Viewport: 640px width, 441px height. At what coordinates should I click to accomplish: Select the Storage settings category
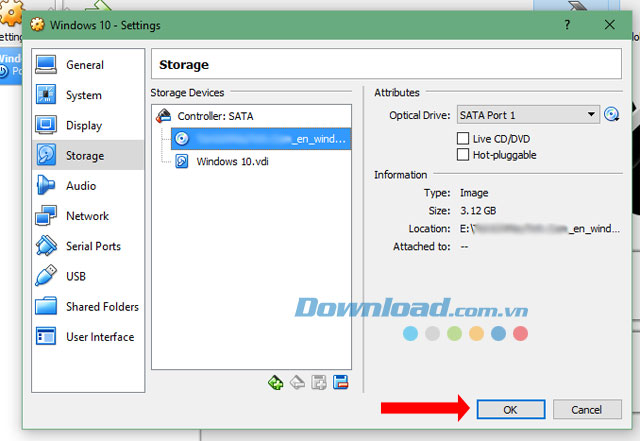[88, 156]
